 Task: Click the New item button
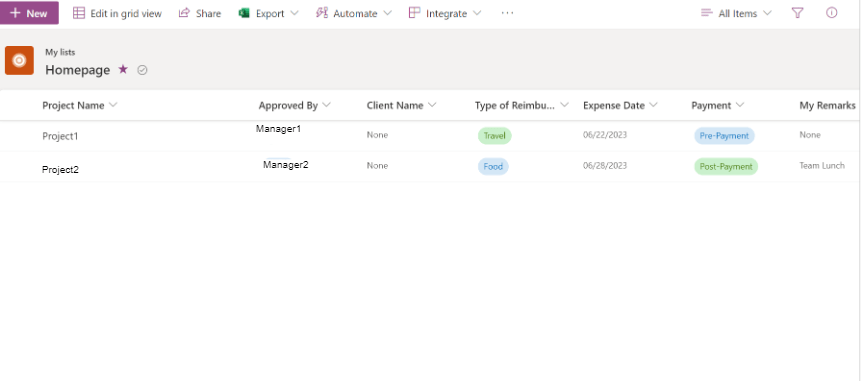point(29,13)
